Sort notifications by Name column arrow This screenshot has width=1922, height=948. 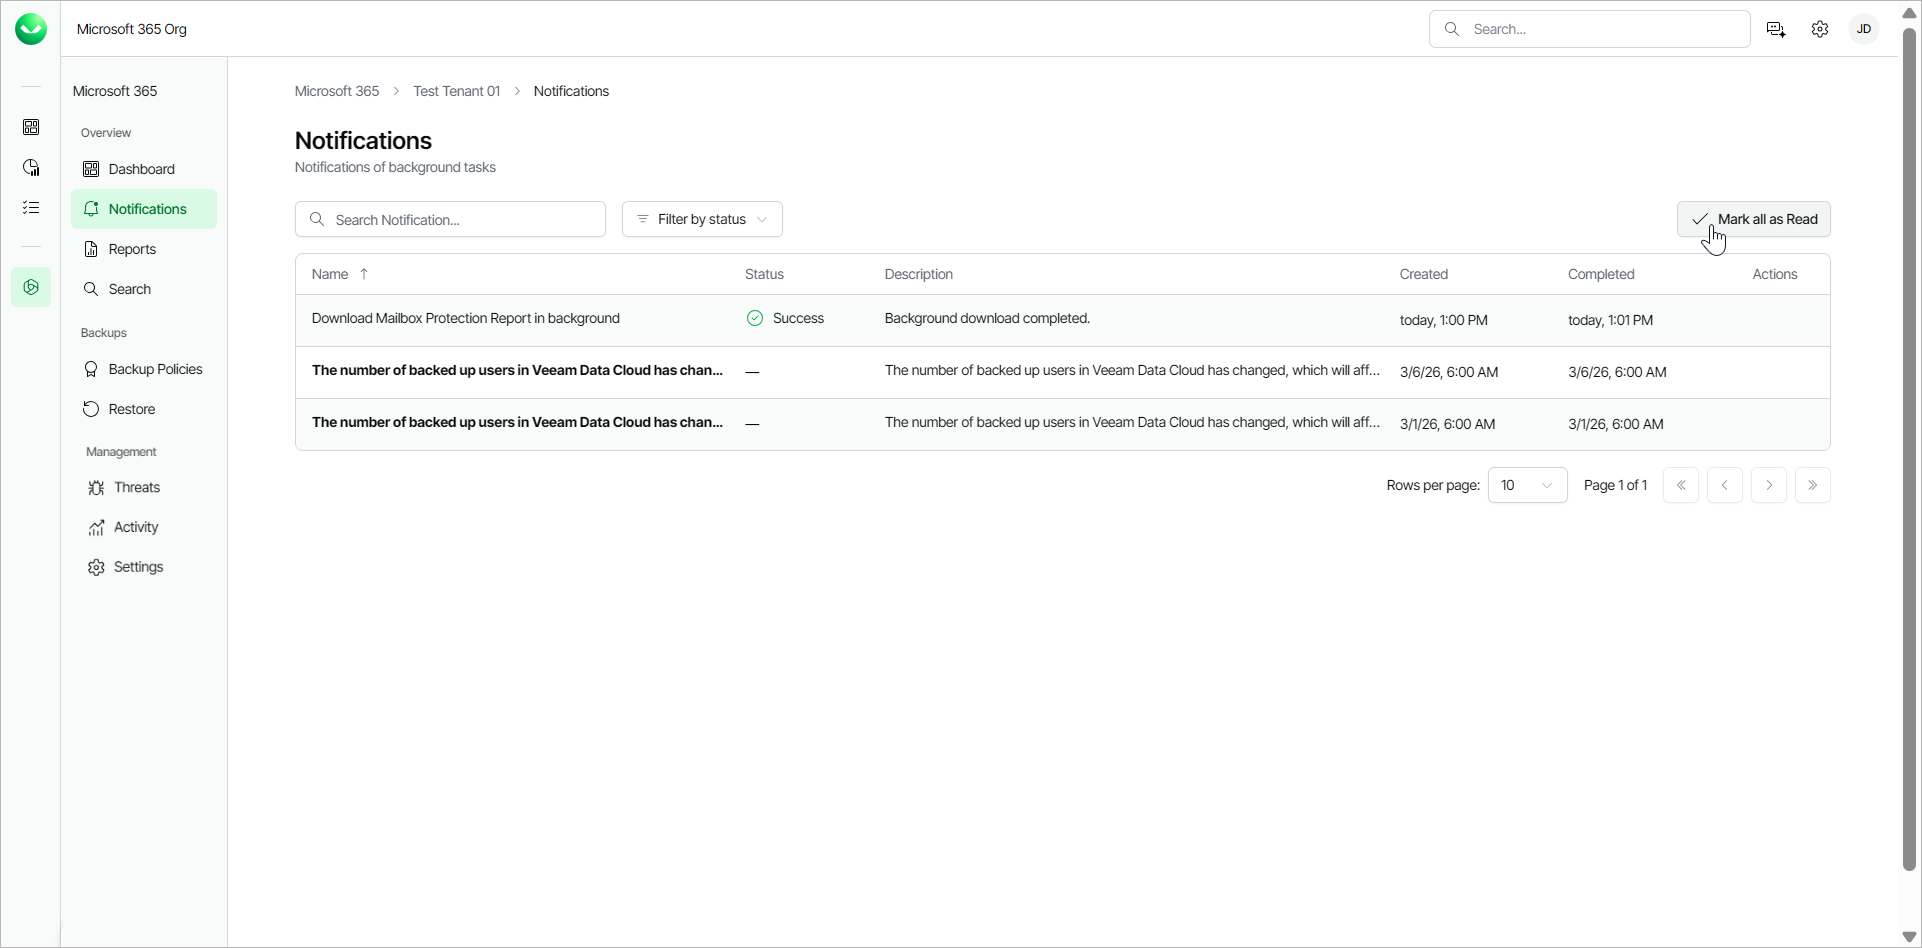pos(364,274)
